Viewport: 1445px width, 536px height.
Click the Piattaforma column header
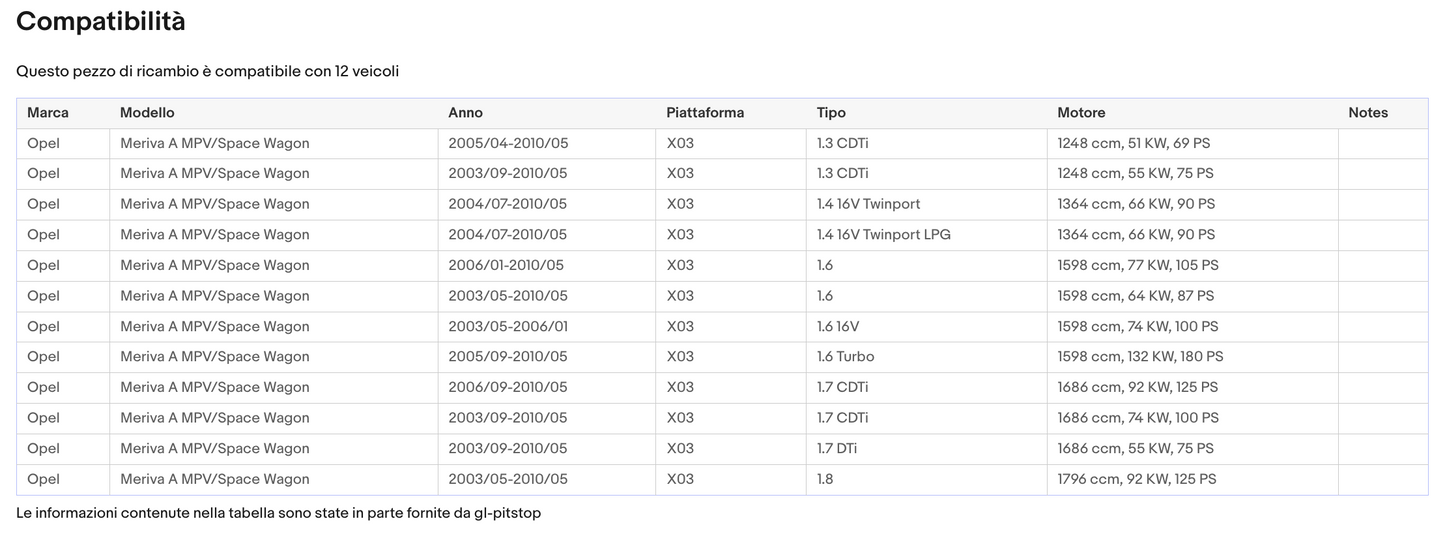[705, 113]
